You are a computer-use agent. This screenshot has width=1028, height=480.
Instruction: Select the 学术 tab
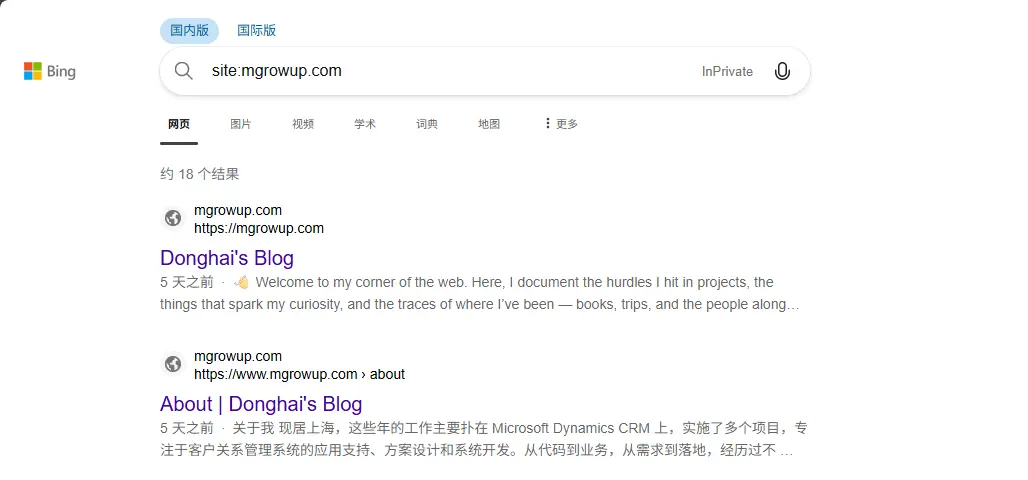click(365, 124)
